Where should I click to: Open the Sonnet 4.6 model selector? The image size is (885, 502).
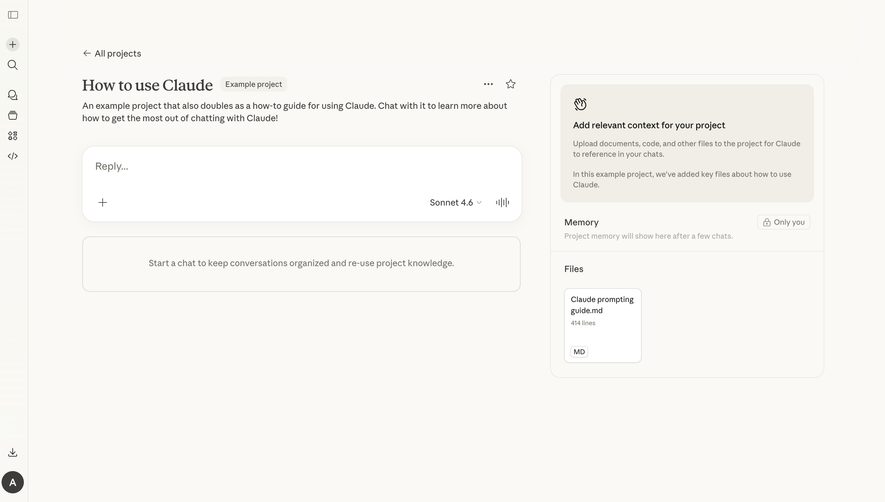[x=455, y=202]
